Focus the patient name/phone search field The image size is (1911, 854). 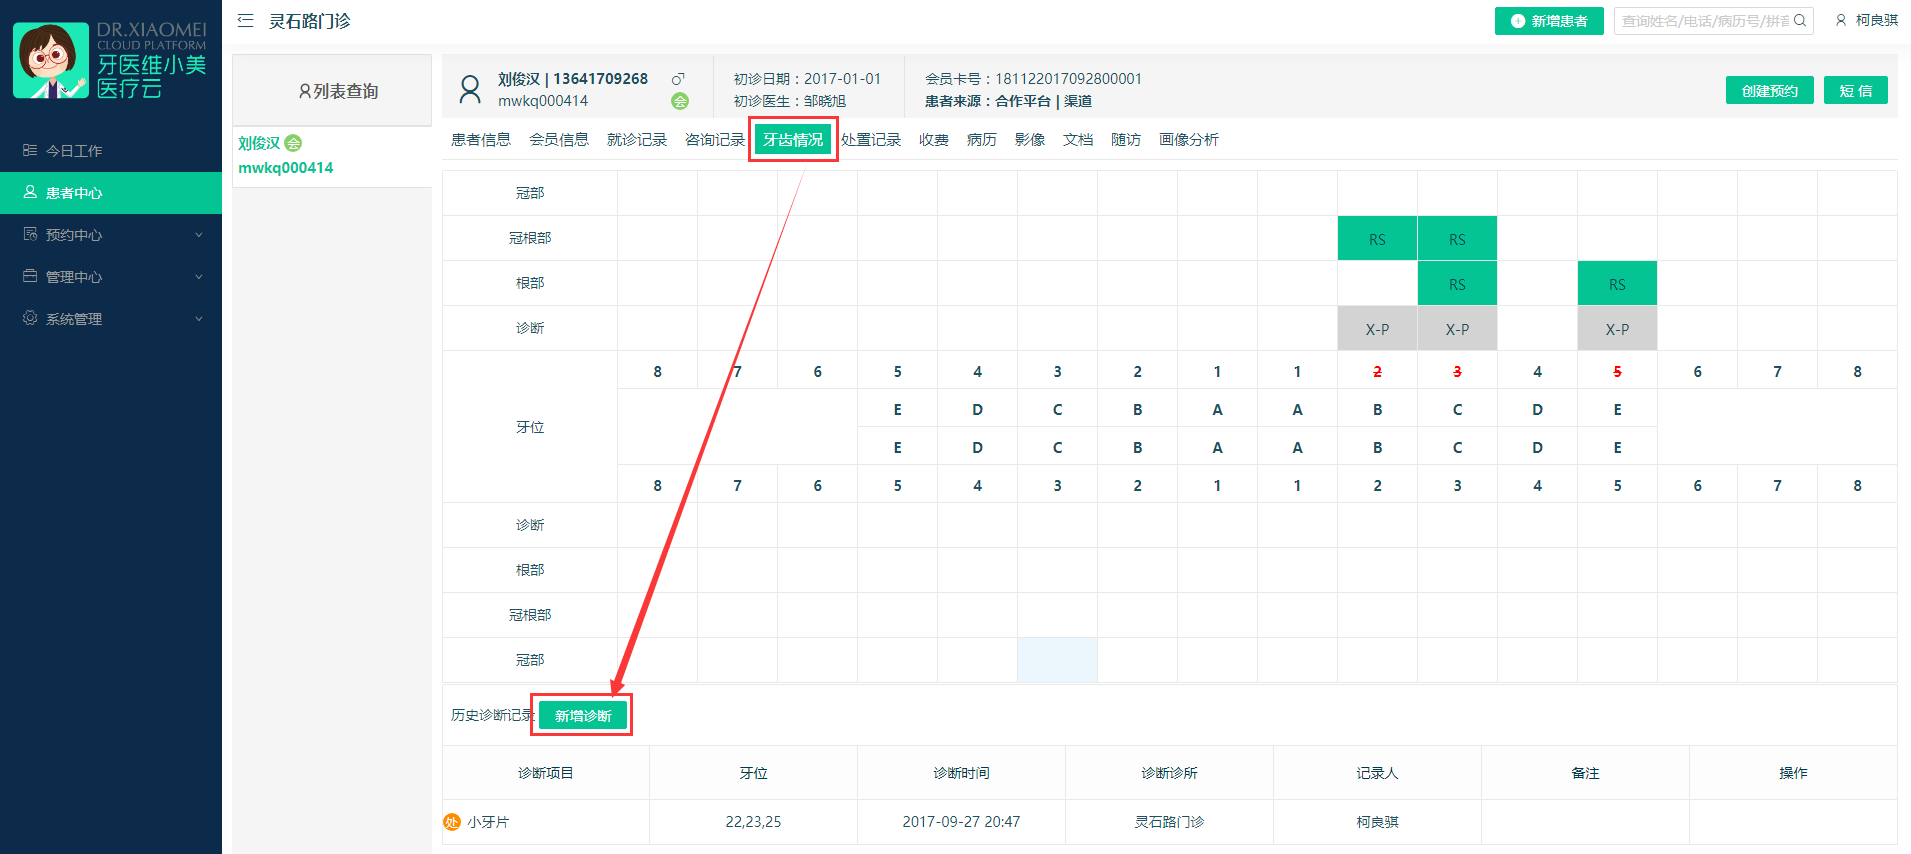pos(1703,21)
